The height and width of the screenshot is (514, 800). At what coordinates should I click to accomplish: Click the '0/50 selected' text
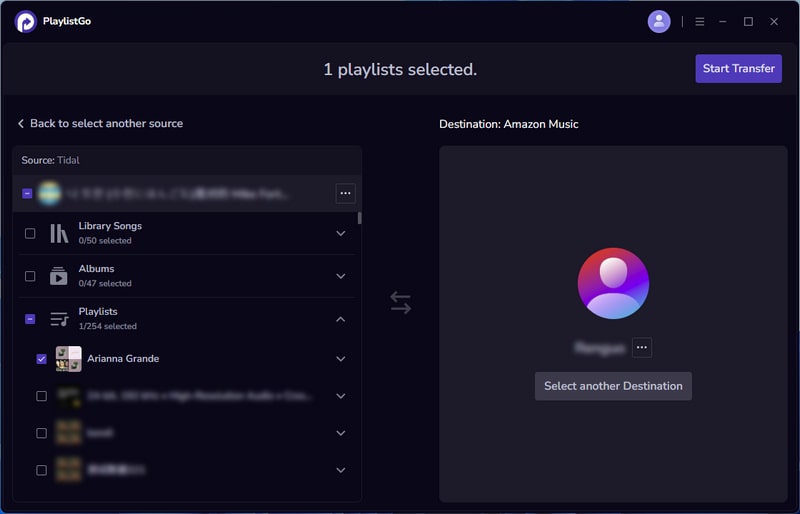[105, 240]
